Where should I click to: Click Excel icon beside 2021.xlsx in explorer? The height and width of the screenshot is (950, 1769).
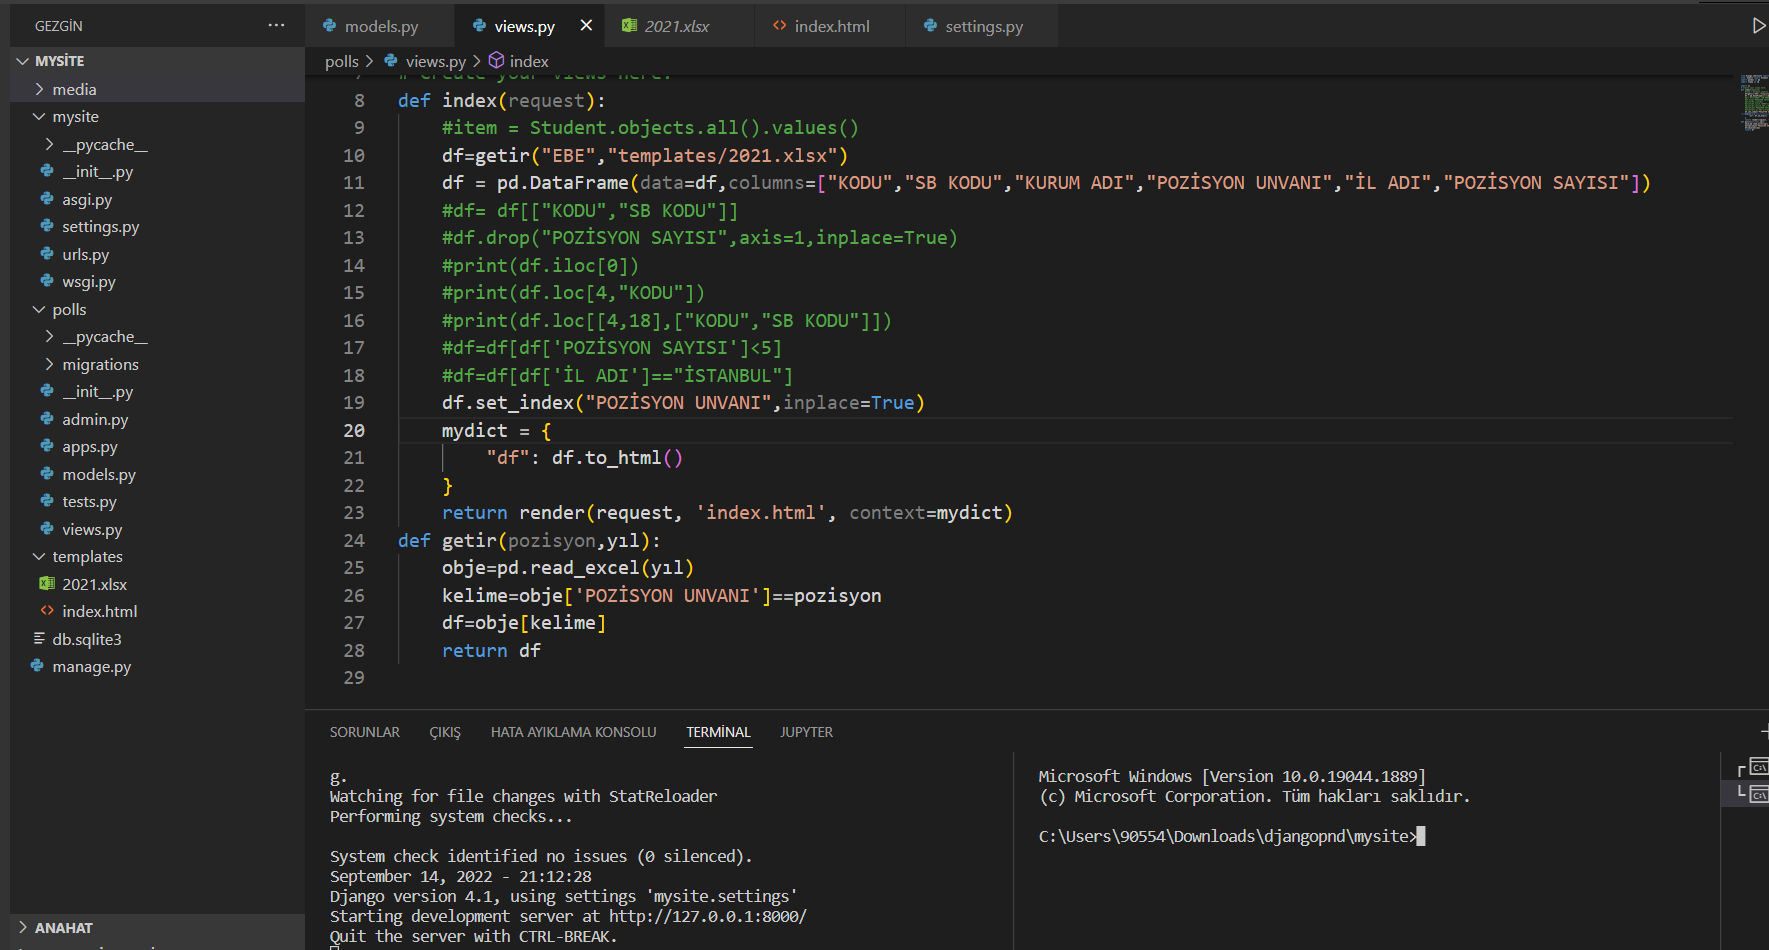(47, 584)
